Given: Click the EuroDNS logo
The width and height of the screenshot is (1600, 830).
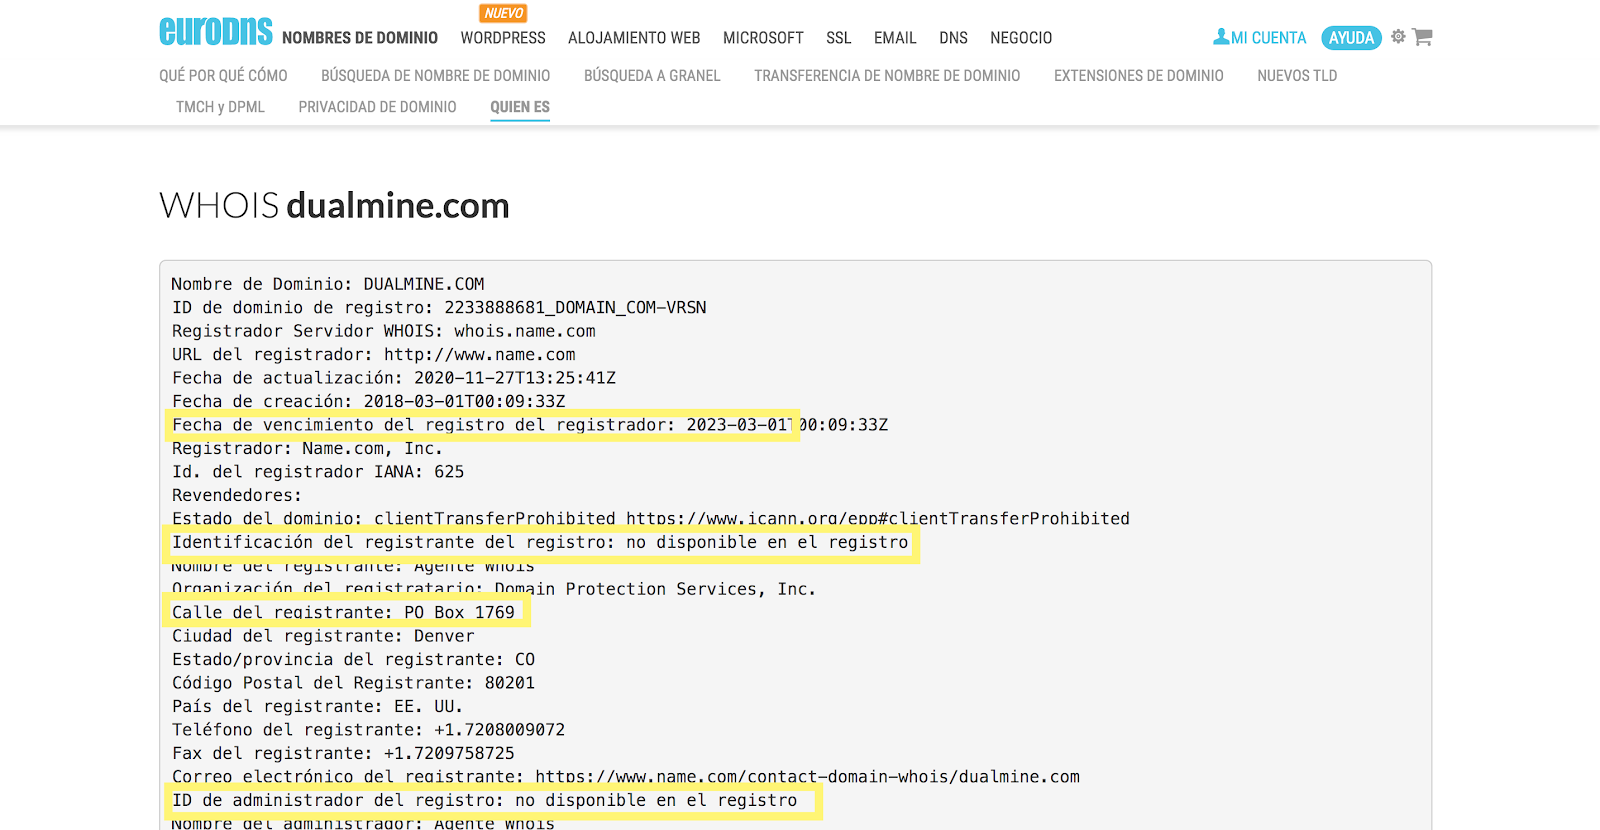Looking at the screenshot, I should pyautogui.click(x=215, y=31).
